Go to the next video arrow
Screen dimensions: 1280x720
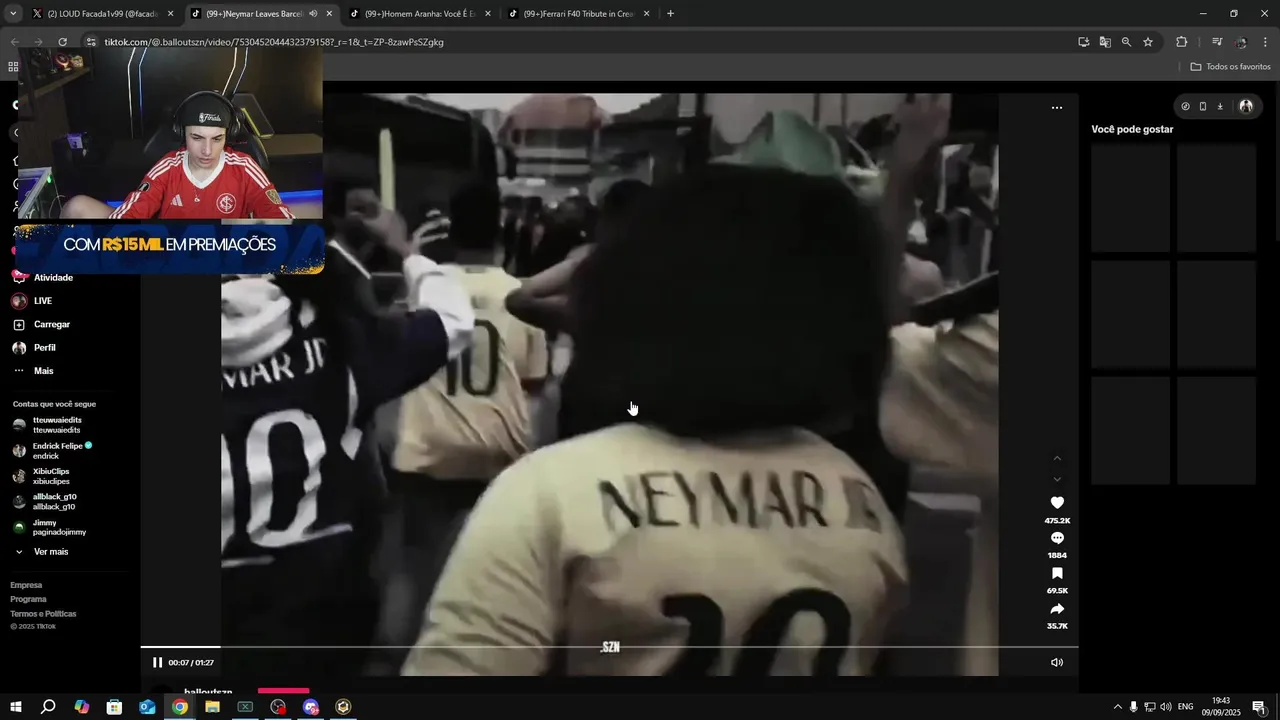[x=1057, y=479]
